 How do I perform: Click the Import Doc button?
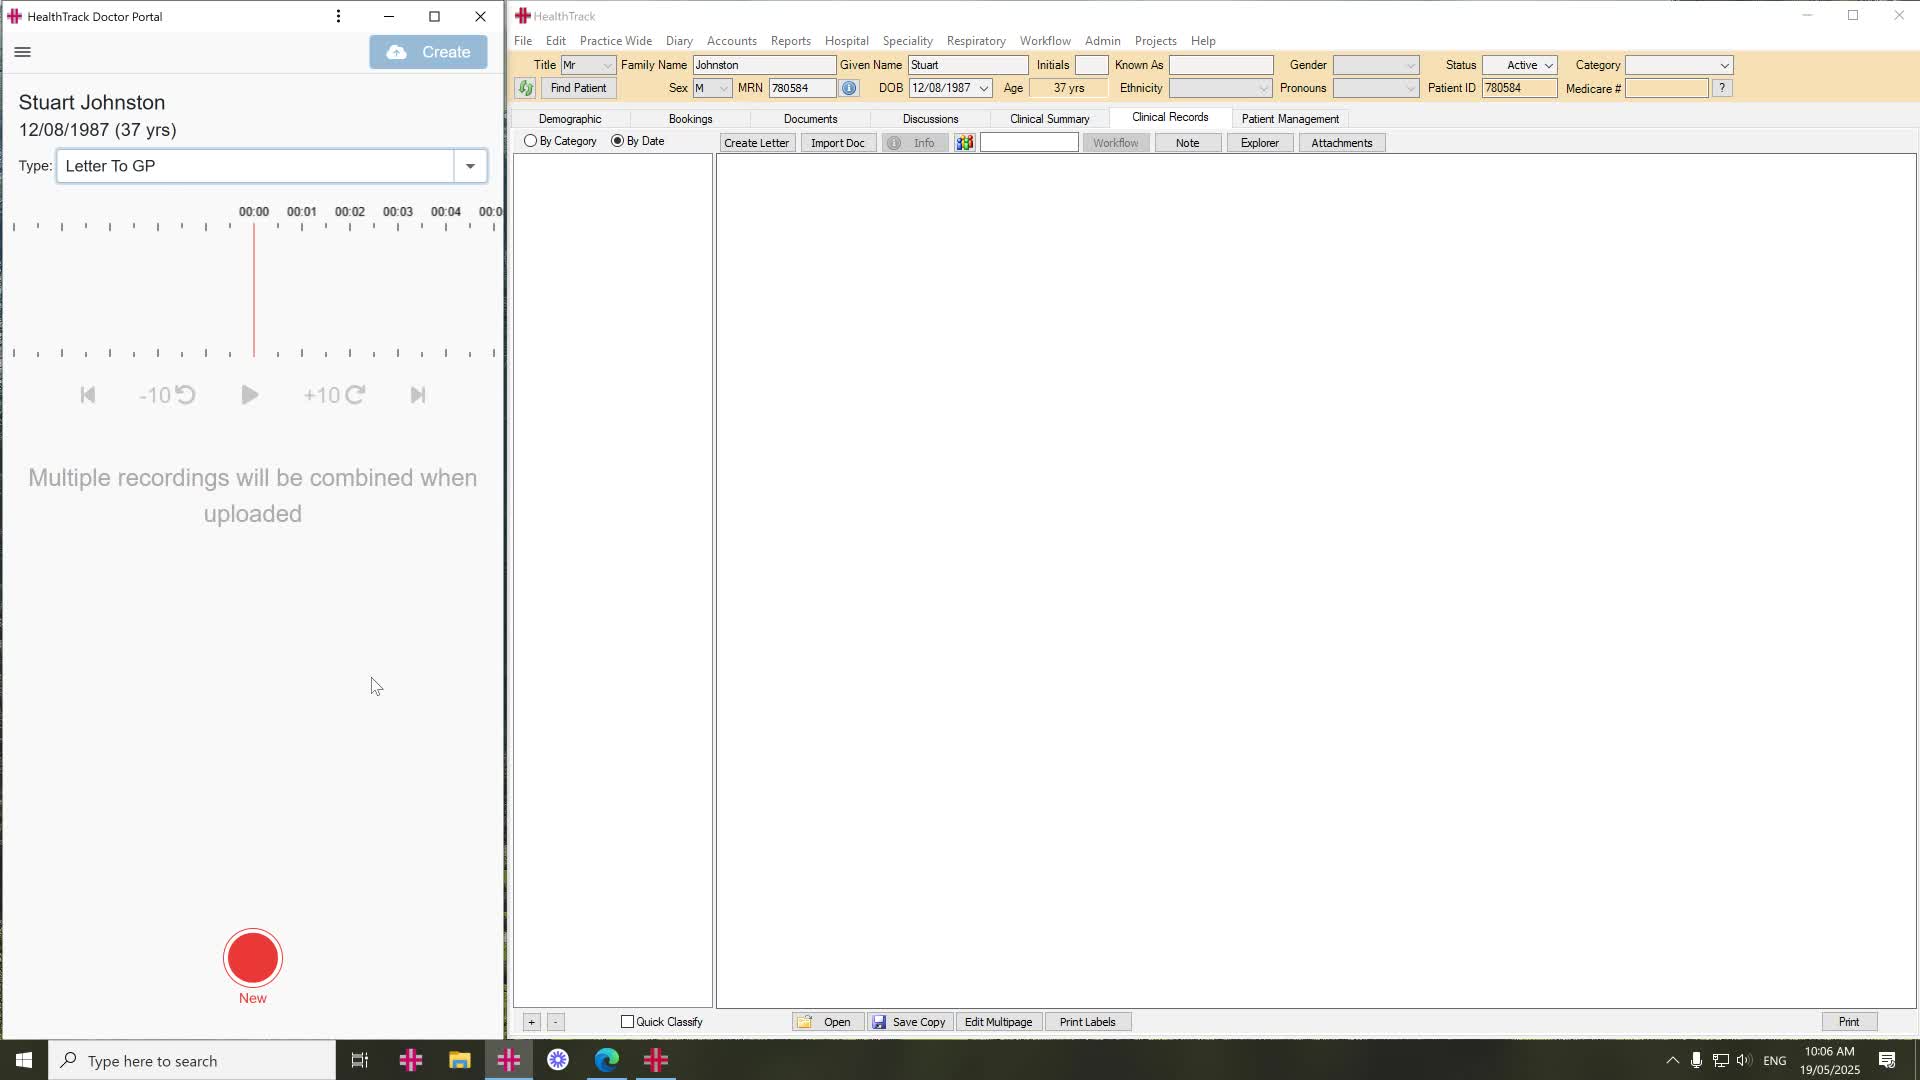point(838,143)
